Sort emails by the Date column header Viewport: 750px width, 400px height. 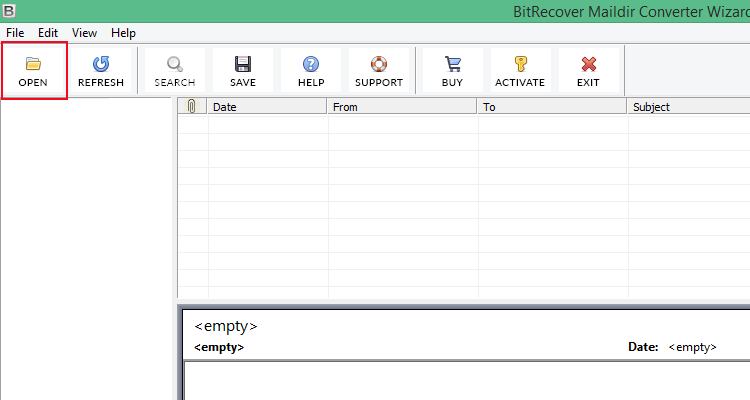coord(267,106)
